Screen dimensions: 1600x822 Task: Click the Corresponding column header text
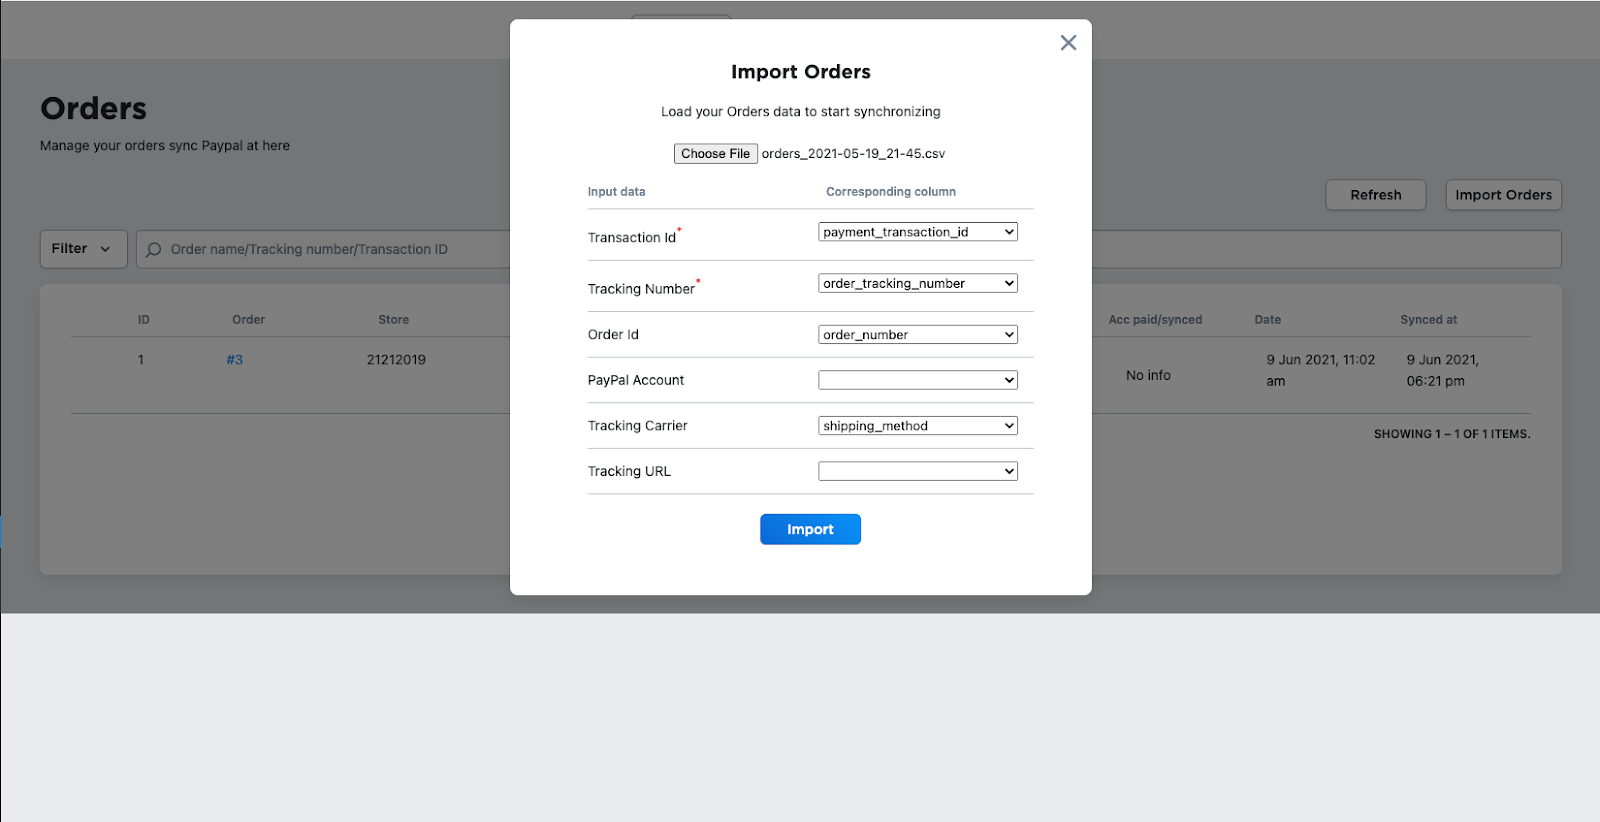[x=891, y=192]
